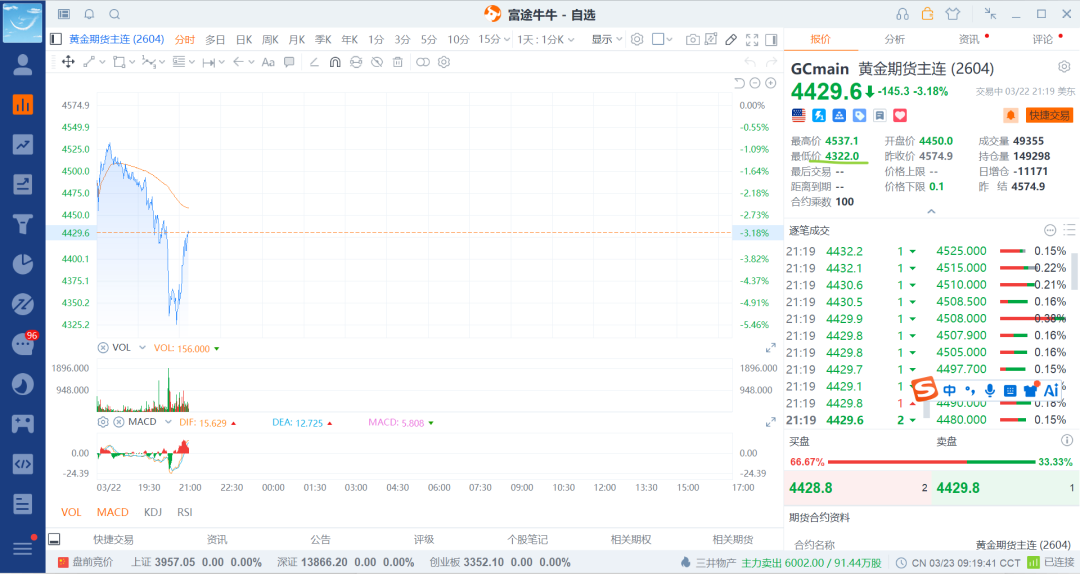The height and width of the screenshot is (574, 1080).
Task: Open the news document icon in sidebar
Action: tap(23, 504)
